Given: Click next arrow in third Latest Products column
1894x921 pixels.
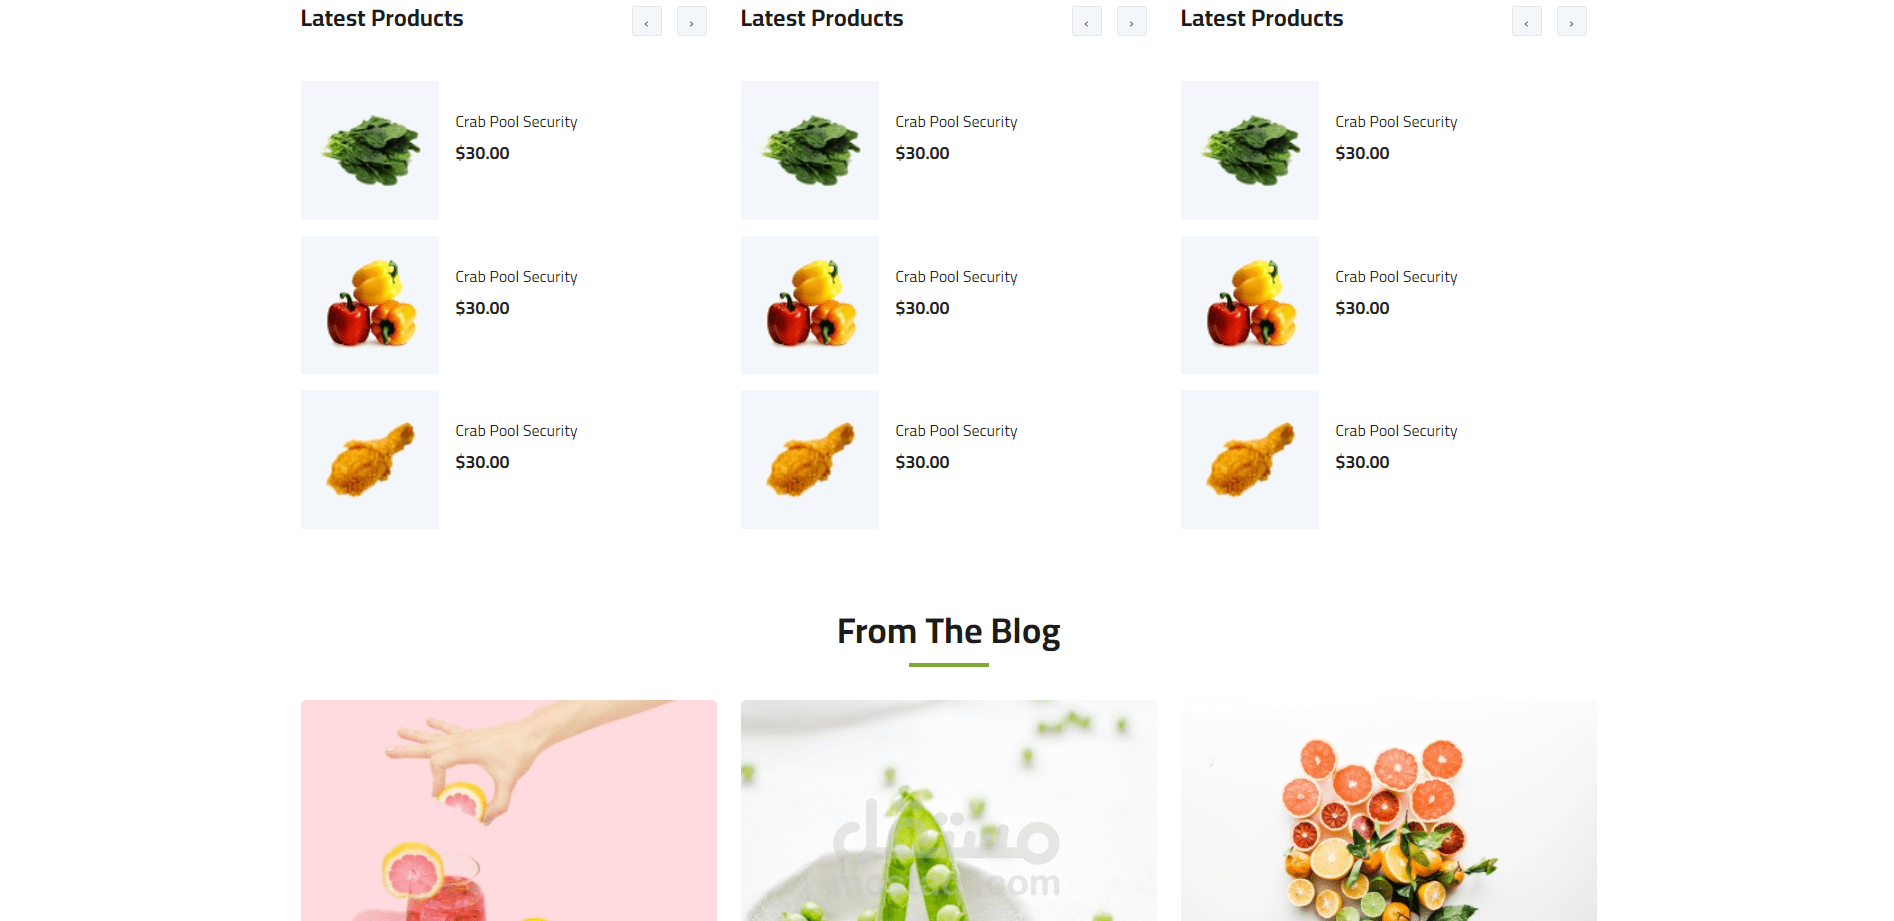Looking at the screenshot, I should point(1572,21).
